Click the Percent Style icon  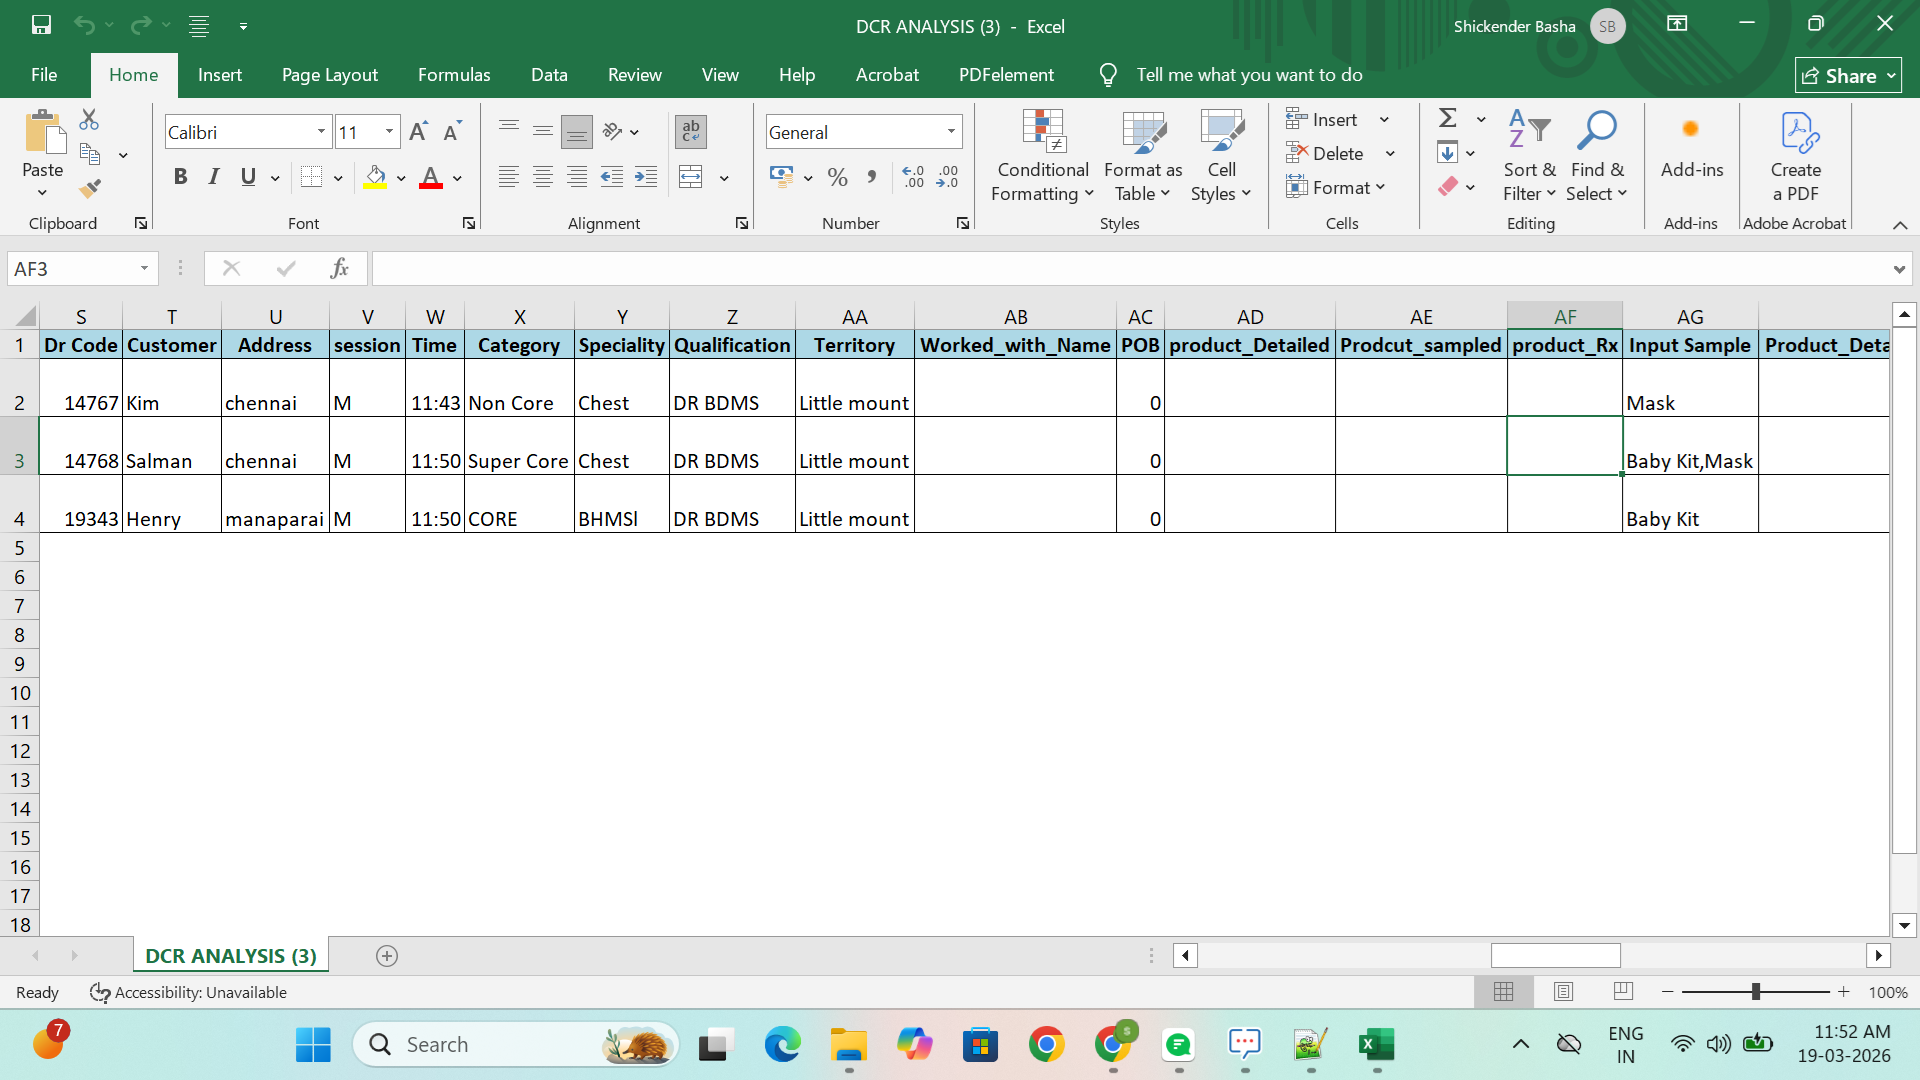tap(838, 178)
